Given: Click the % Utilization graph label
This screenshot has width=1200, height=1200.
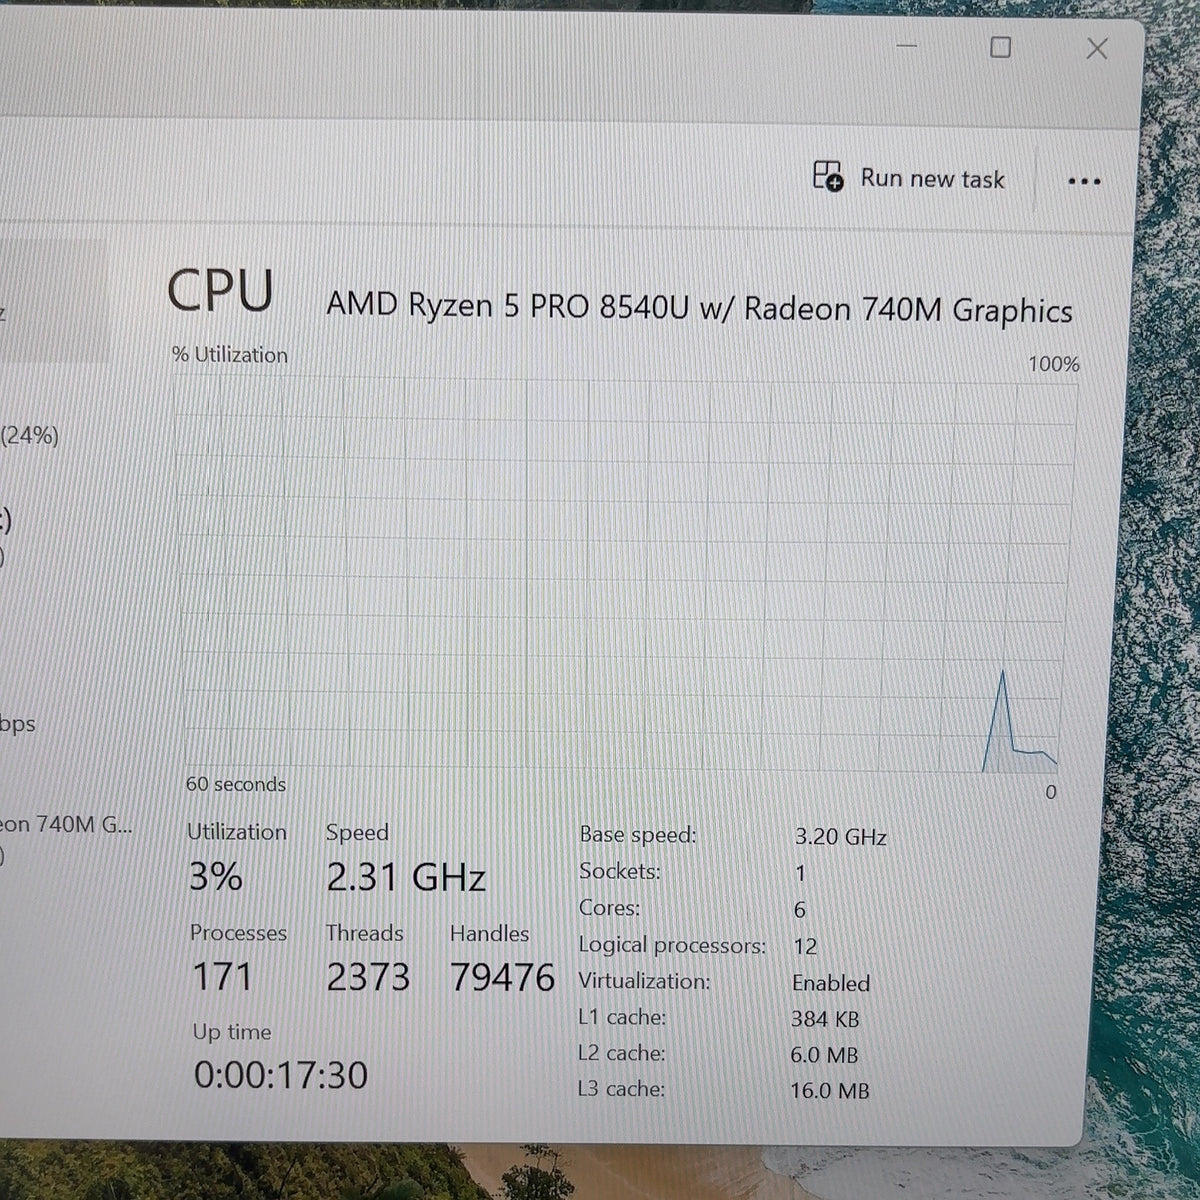Looking at the screenshot, I should click(x=230, y=355).
